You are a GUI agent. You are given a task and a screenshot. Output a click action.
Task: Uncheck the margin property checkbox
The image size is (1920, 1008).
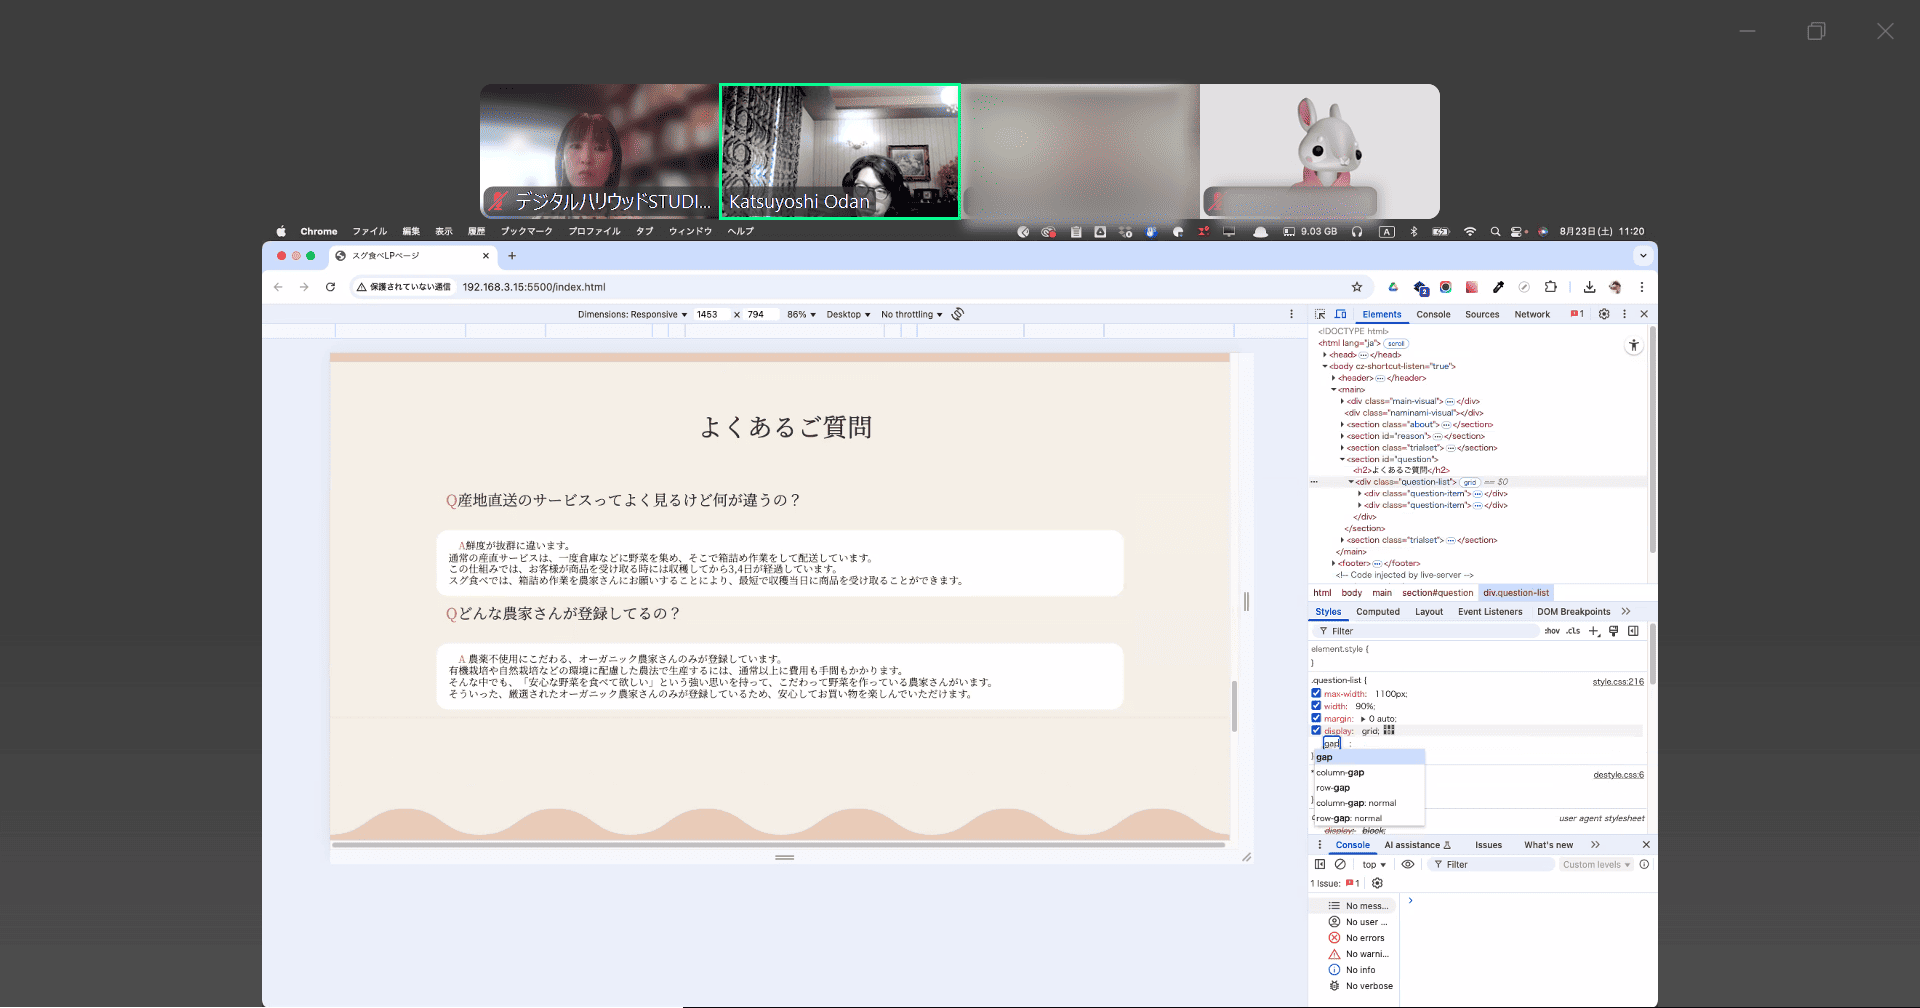click(1316, 718)
